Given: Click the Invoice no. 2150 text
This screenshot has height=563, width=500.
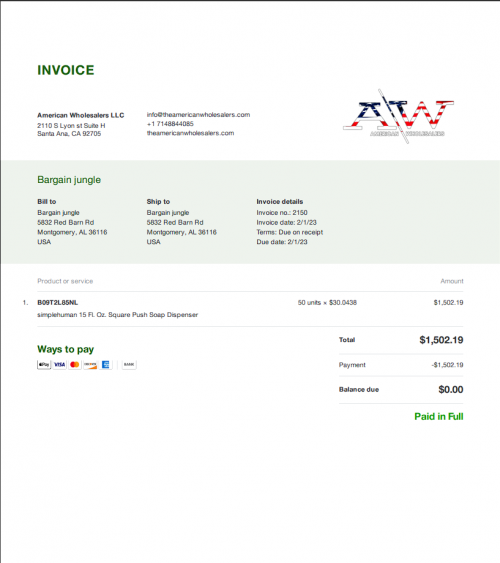Looking at the screenshot, I should 282,213.
